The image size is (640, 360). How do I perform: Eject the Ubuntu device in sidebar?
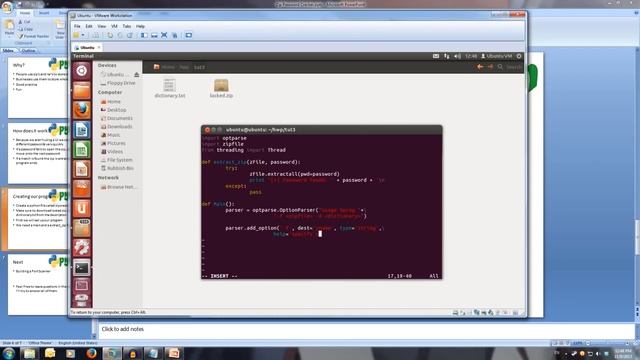(x=136, y=75)
